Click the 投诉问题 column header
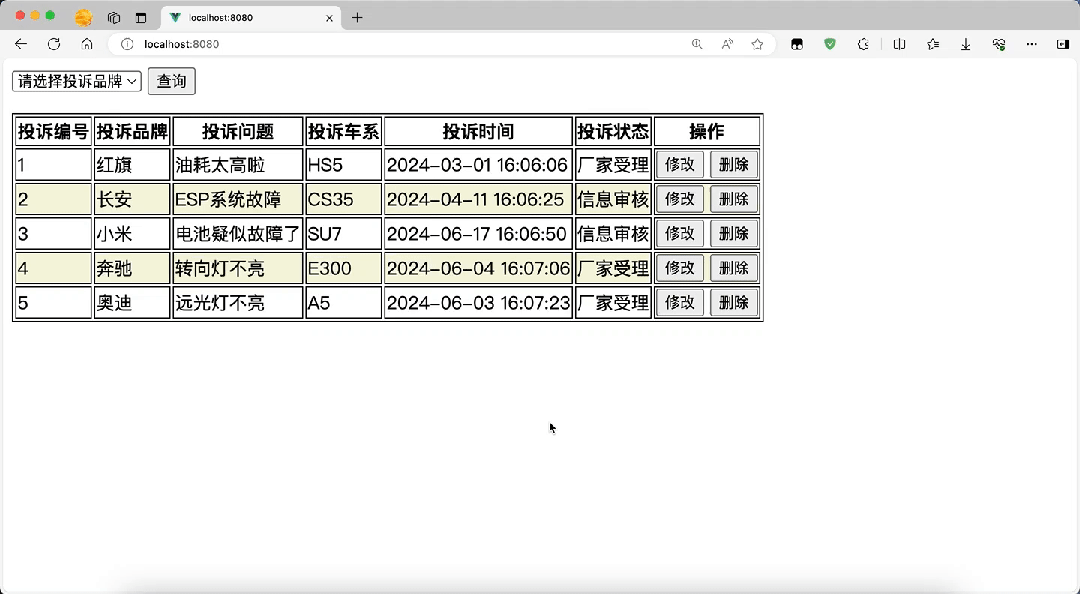Image resolution: width=1080 pixels, height=594 pixels. click(x=238, y=131)
